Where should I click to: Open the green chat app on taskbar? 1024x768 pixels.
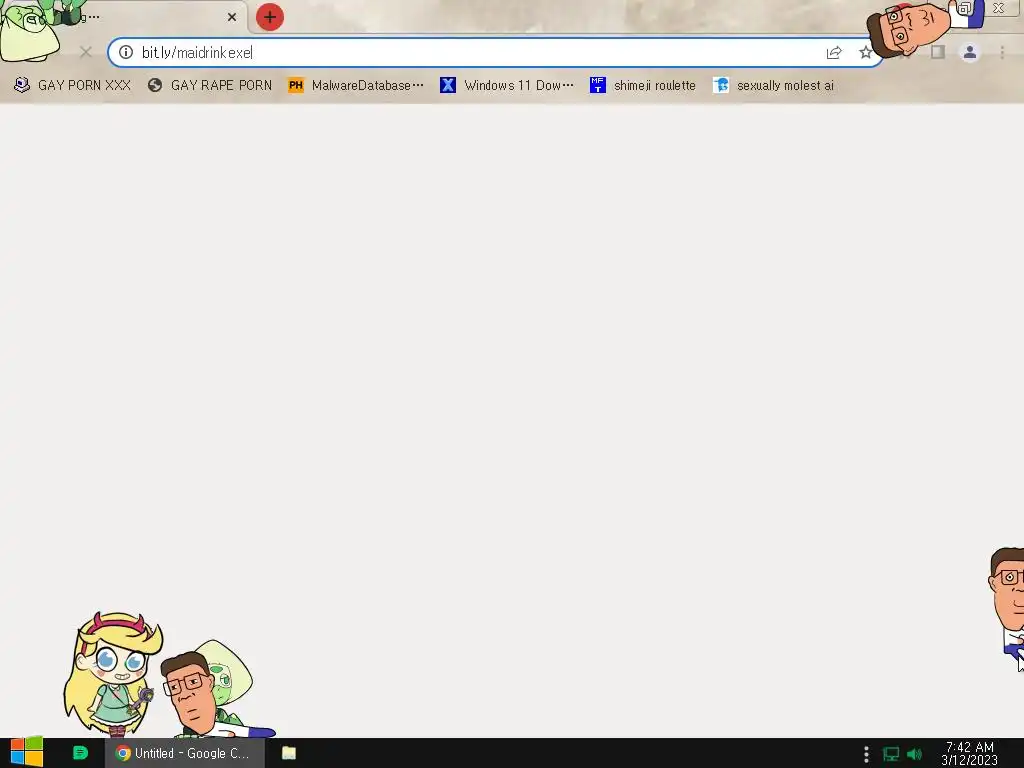pos(80,753)
